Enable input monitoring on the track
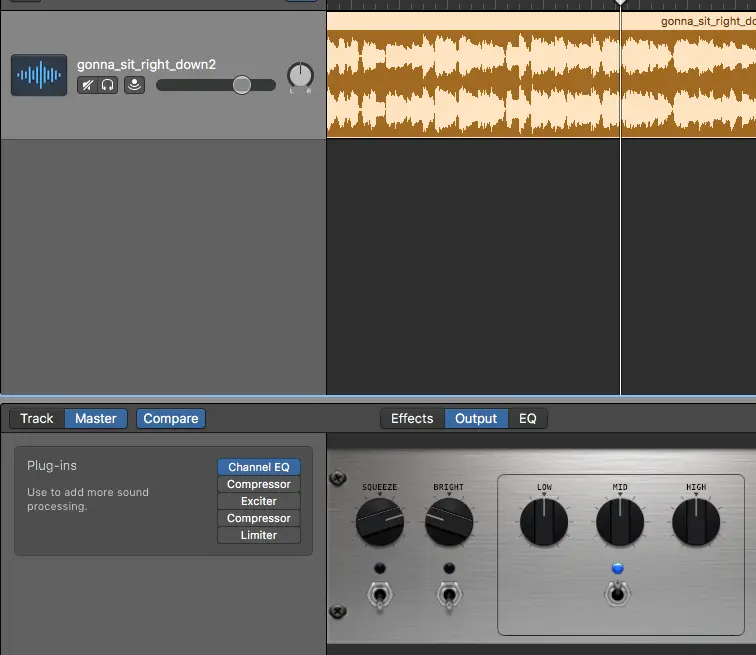Viewport: 756px width, 655px height. pos(134,86)
